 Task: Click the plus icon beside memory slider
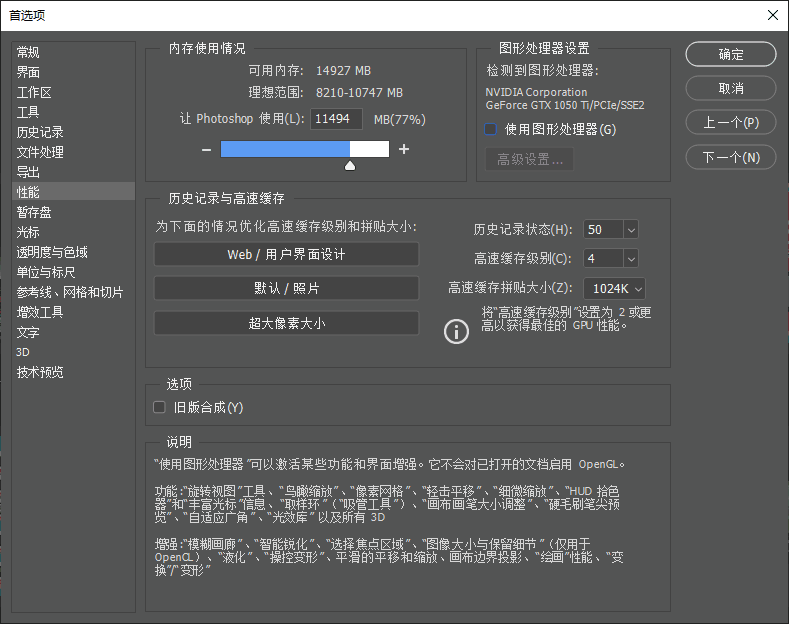[404, 149]
